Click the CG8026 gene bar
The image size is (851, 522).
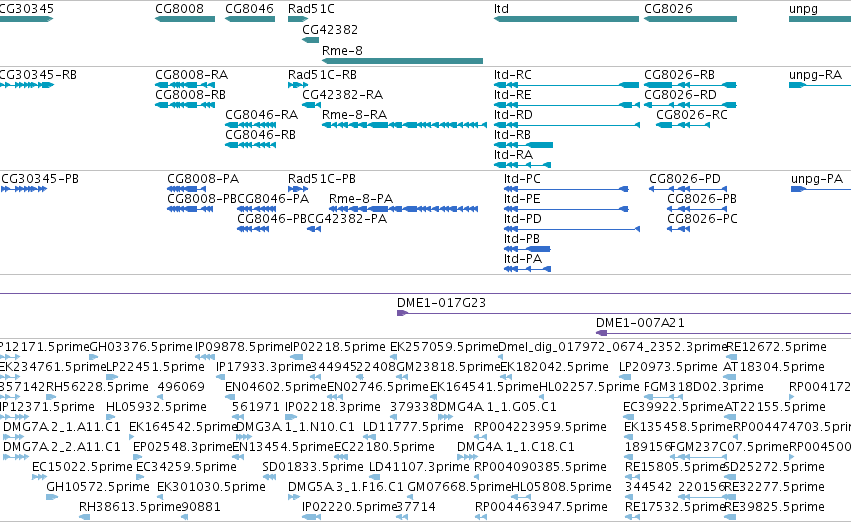(690, 19)
